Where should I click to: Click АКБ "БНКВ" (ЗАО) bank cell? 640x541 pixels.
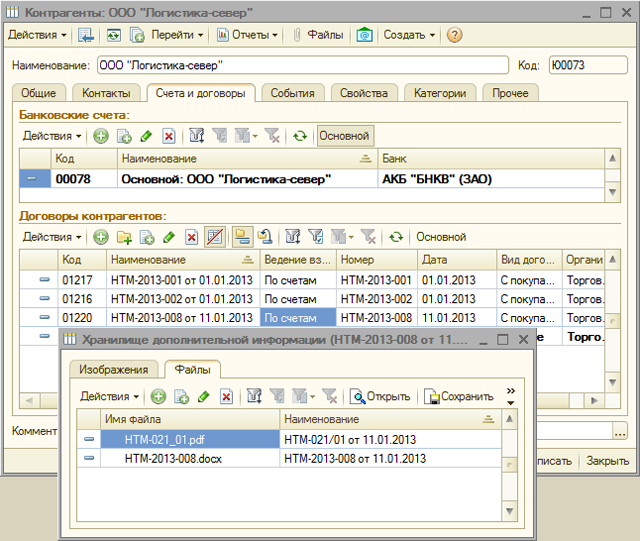(491, 179)
